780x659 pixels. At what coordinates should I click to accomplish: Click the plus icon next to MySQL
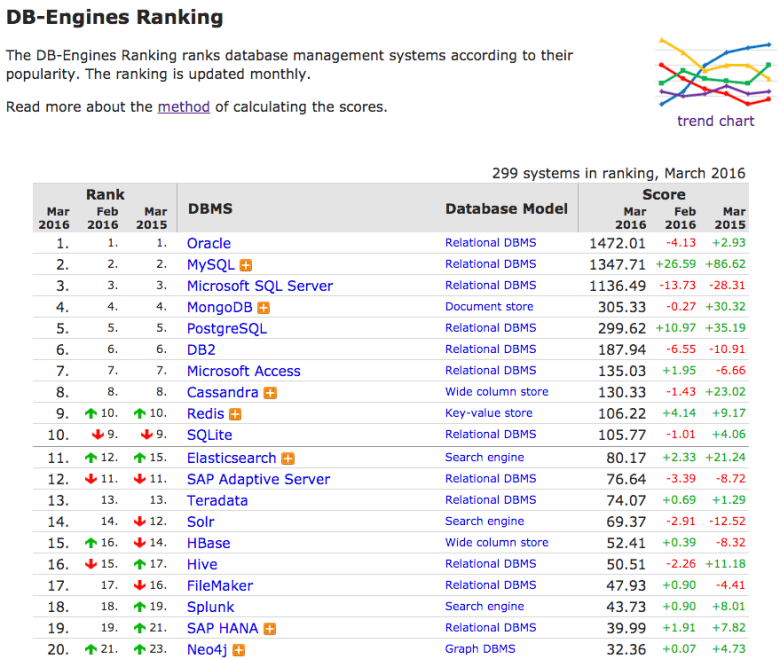245,265
